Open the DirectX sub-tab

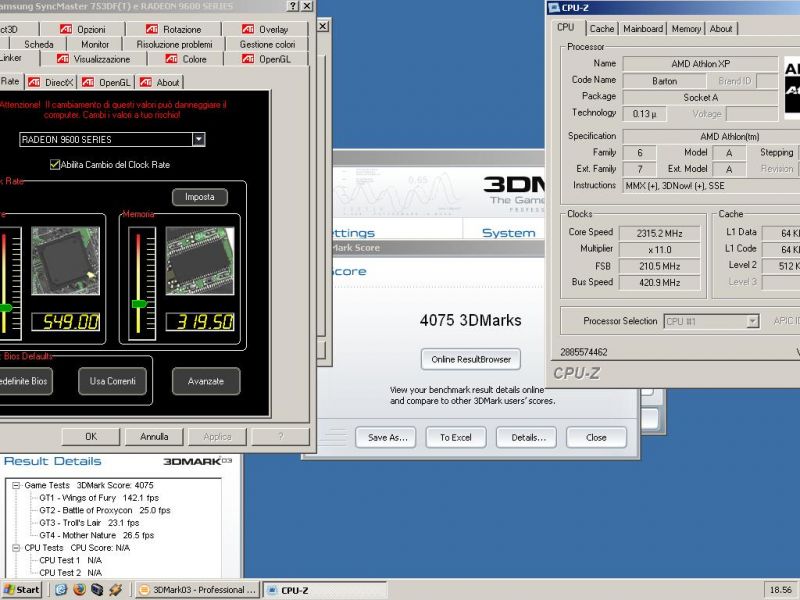click(51, 82)
